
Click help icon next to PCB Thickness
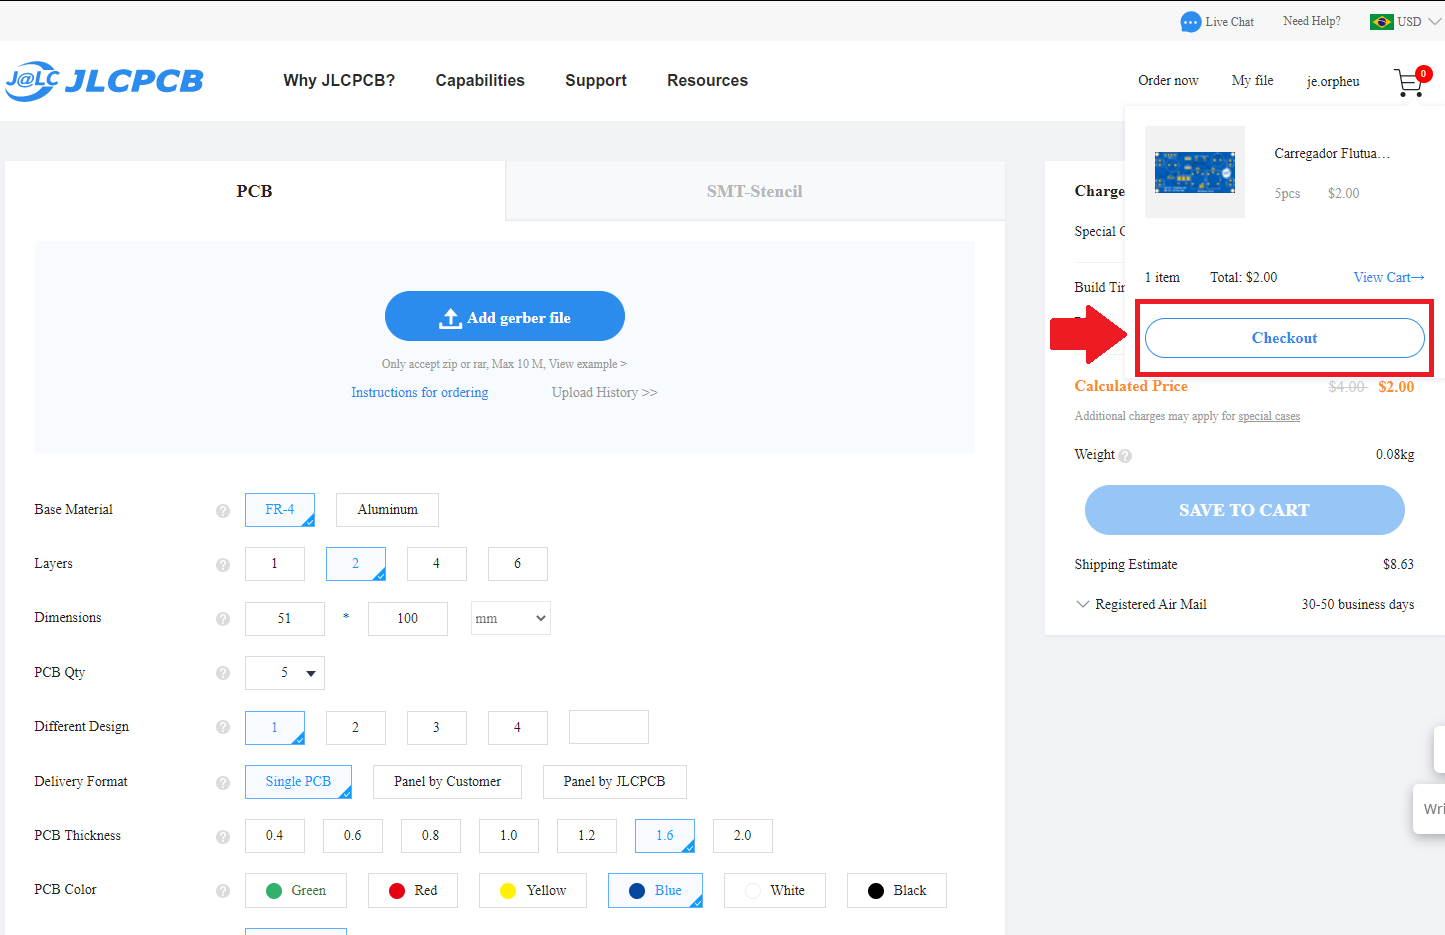[223, 836]
